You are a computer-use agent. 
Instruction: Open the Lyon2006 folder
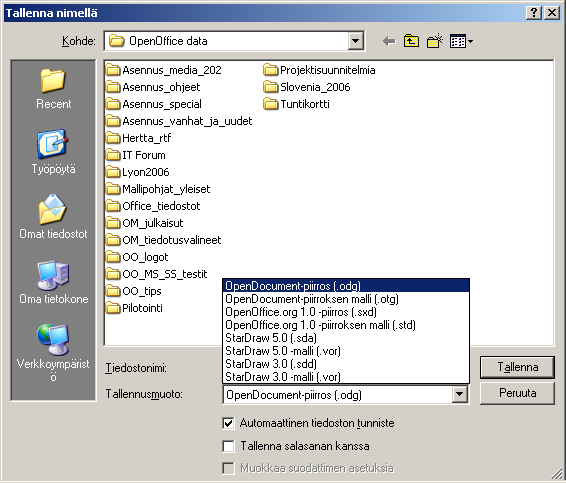pos(138,172)
